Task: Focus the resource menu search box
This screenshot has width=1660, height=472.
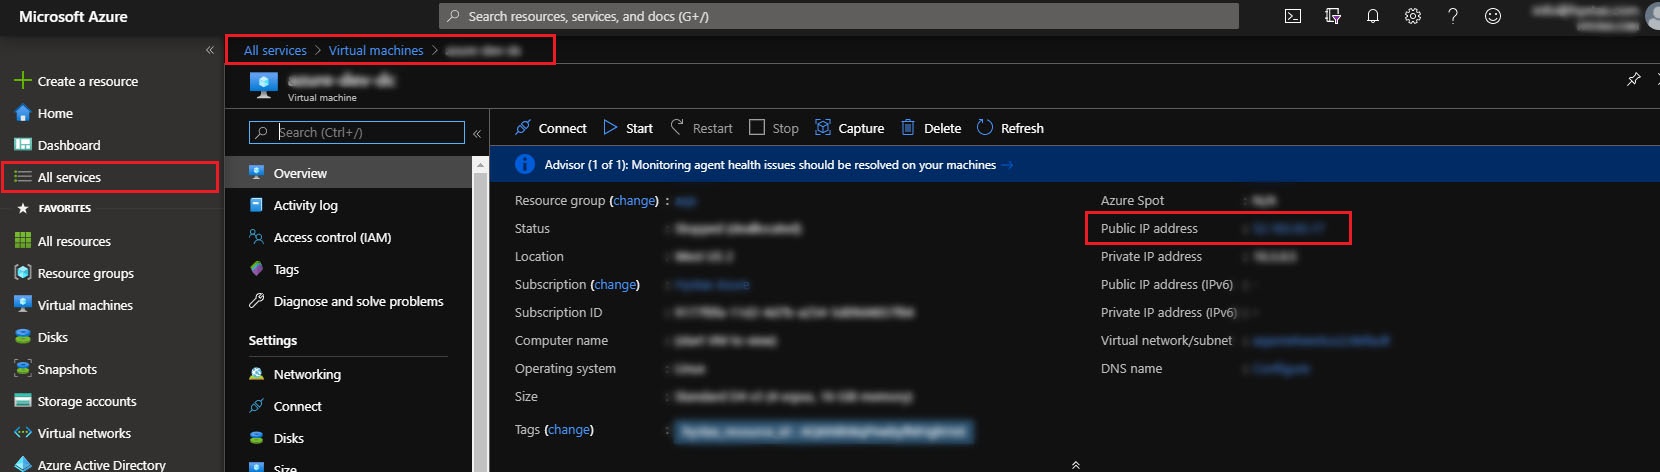Action: pos(357,132)
